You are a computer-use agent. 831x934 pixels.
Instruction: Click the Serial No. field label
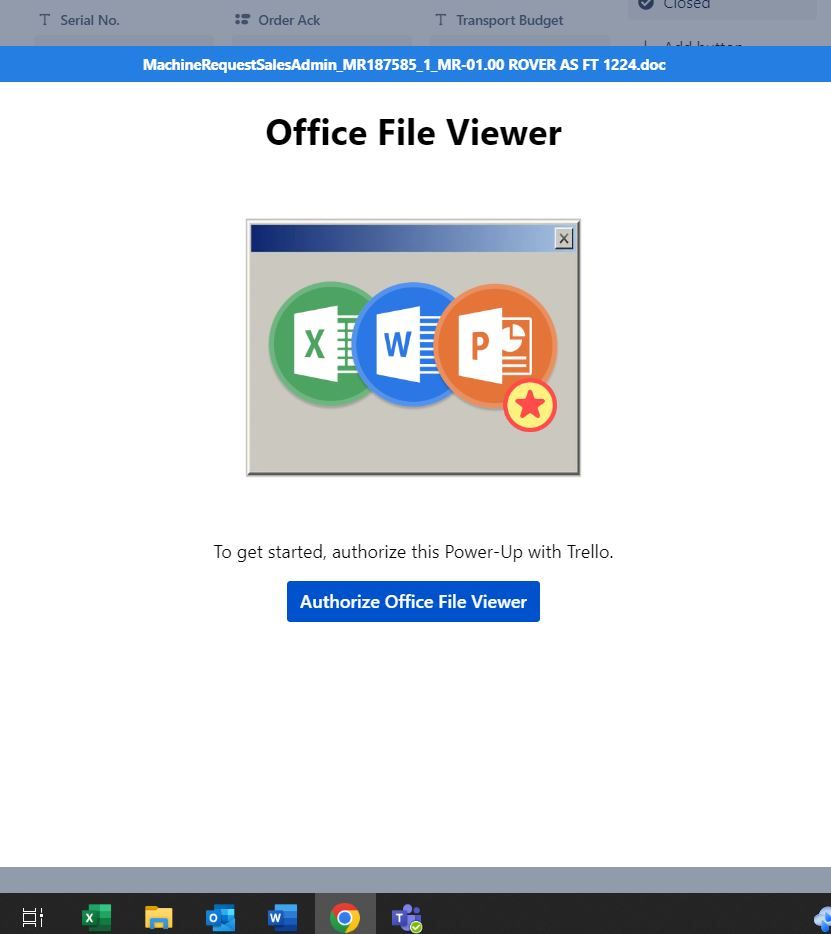coord(90,20)
